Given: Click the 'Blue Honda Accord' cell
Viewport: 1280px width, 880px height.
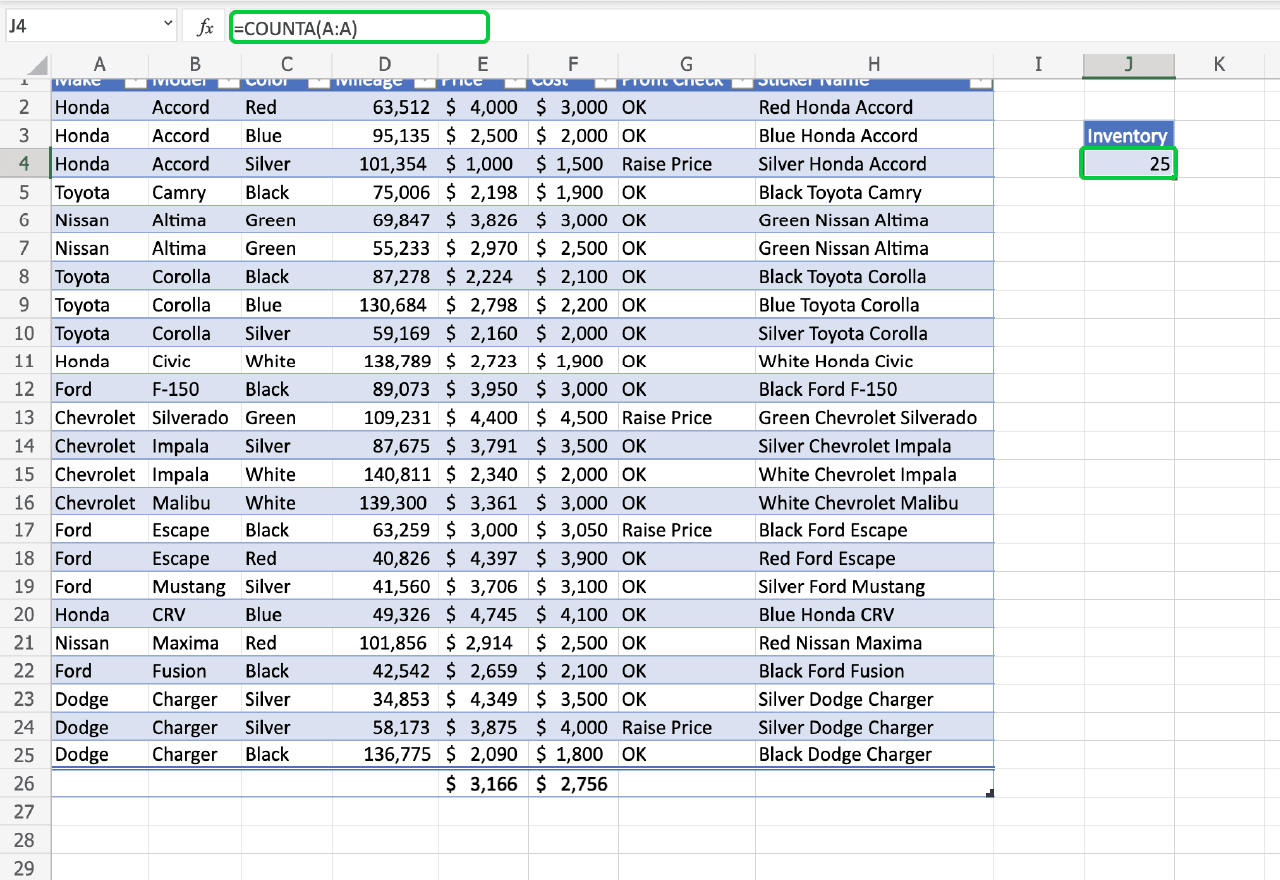Looking at the screenshot, I should click(874, 135).
